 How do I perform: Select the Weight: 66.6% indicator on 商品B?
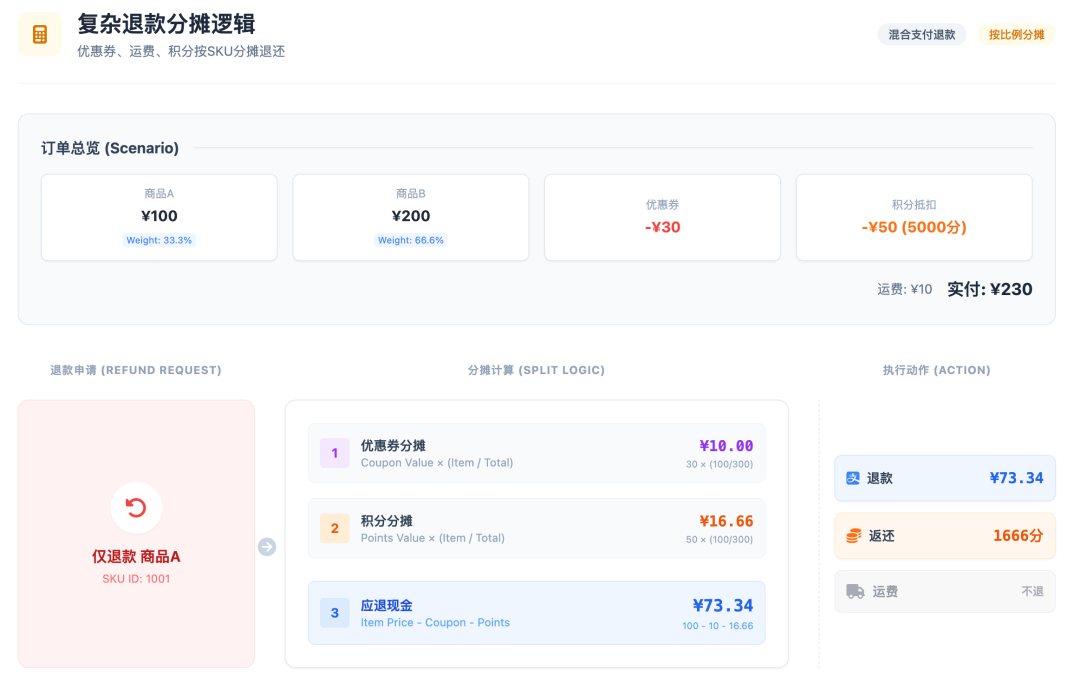tap(411, 240)
